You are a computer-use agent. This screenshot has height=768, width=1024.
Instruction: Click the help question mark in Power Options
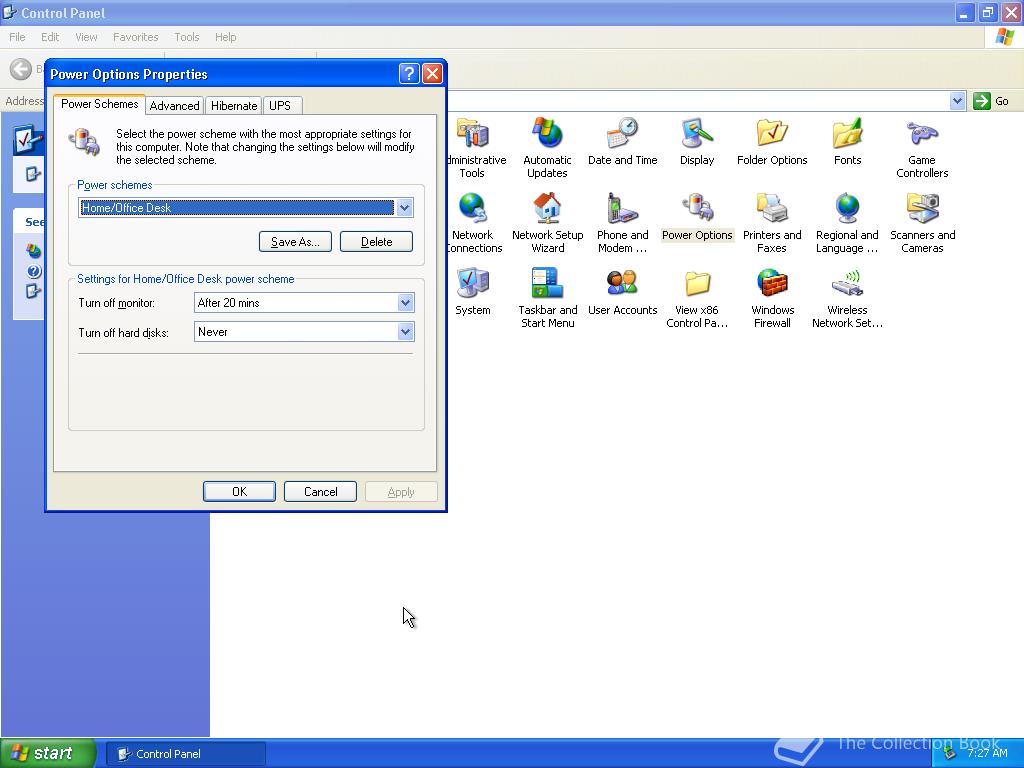click(x=409, y=74)
